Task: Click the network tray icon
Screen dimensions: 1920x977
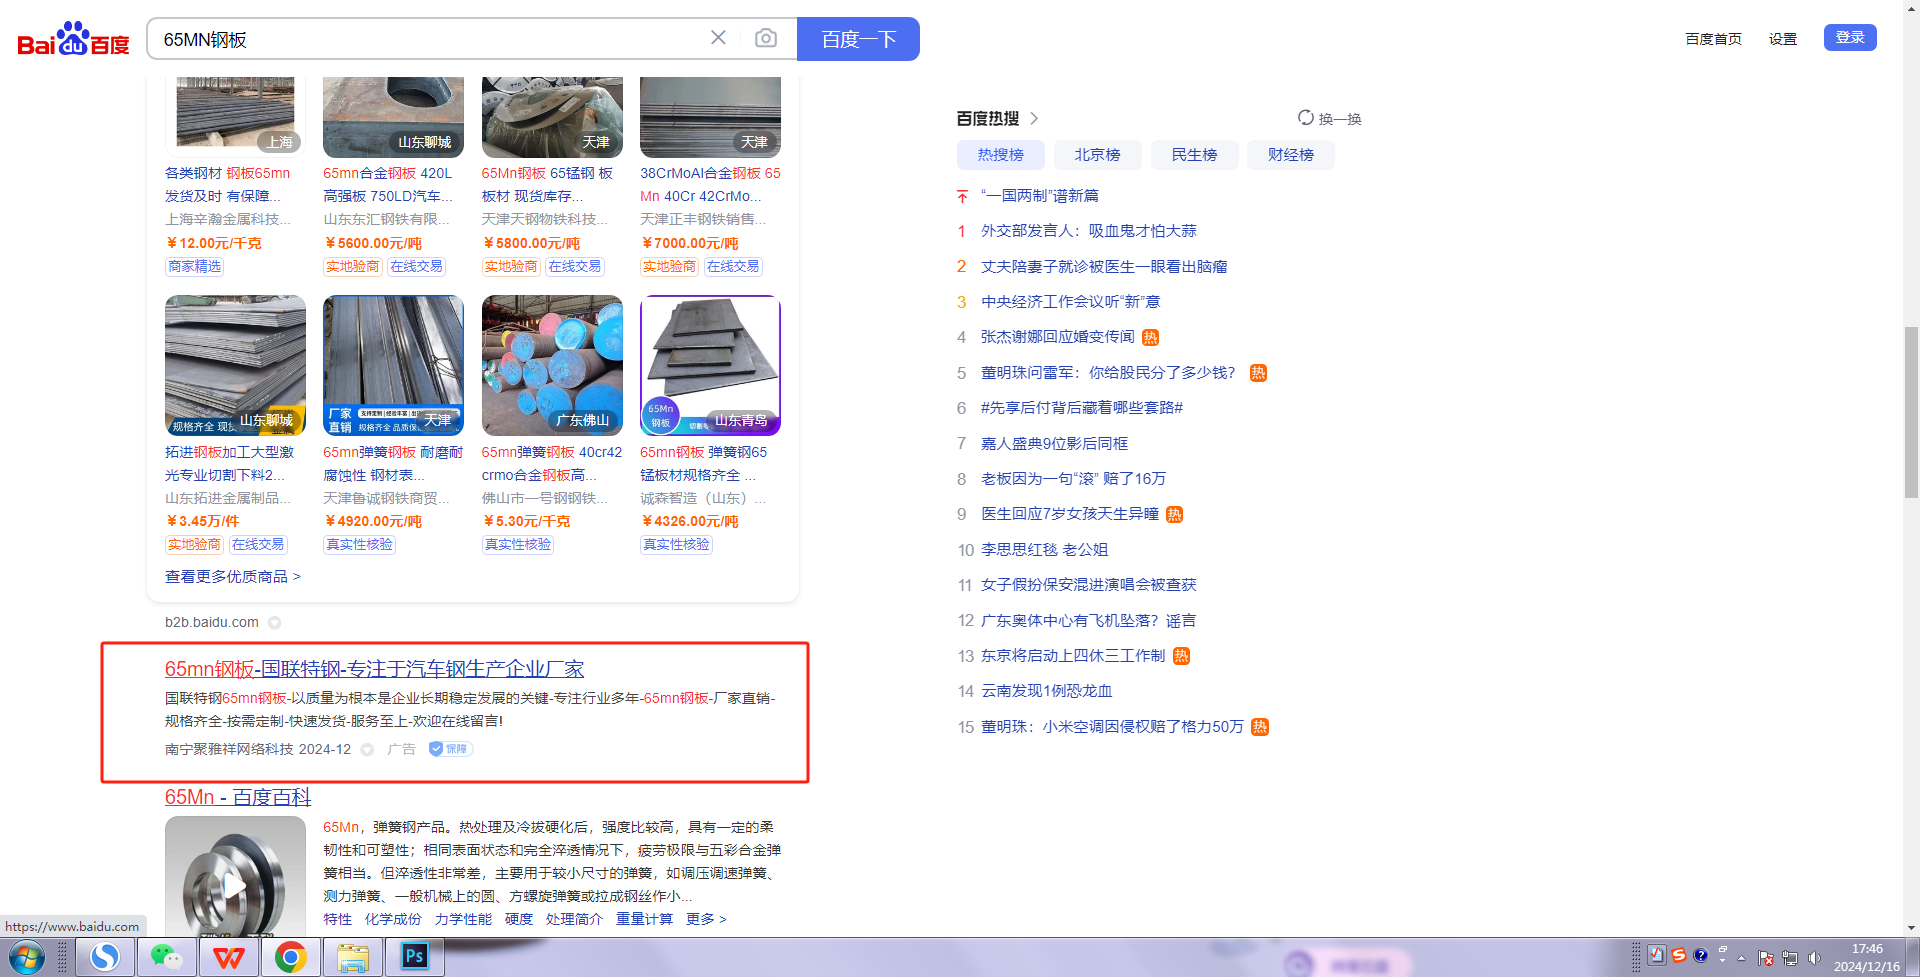Action: pyautogui.click(x=1790, y=958)
